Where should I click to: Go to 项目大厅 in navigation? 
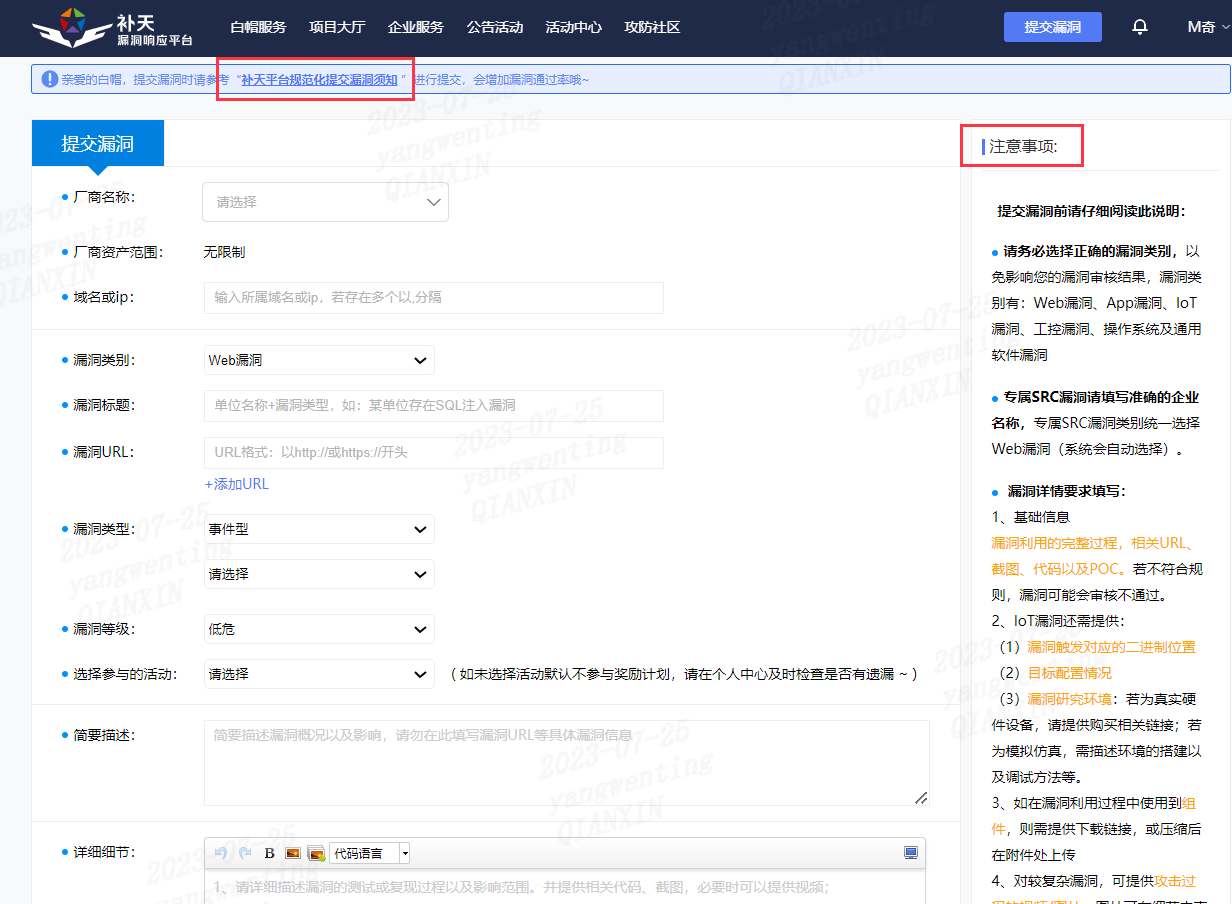(339, 27)
